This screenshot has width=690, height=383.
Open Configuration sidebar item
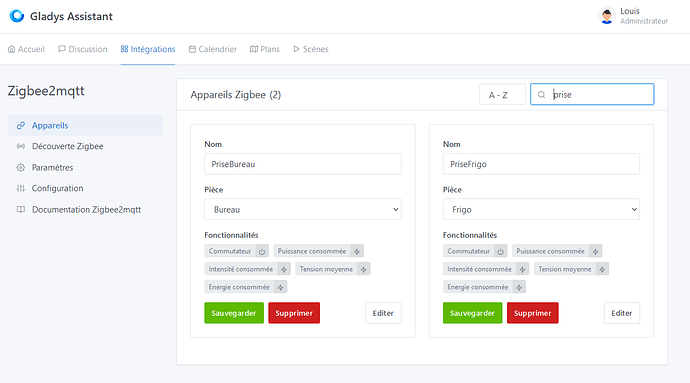85,188
